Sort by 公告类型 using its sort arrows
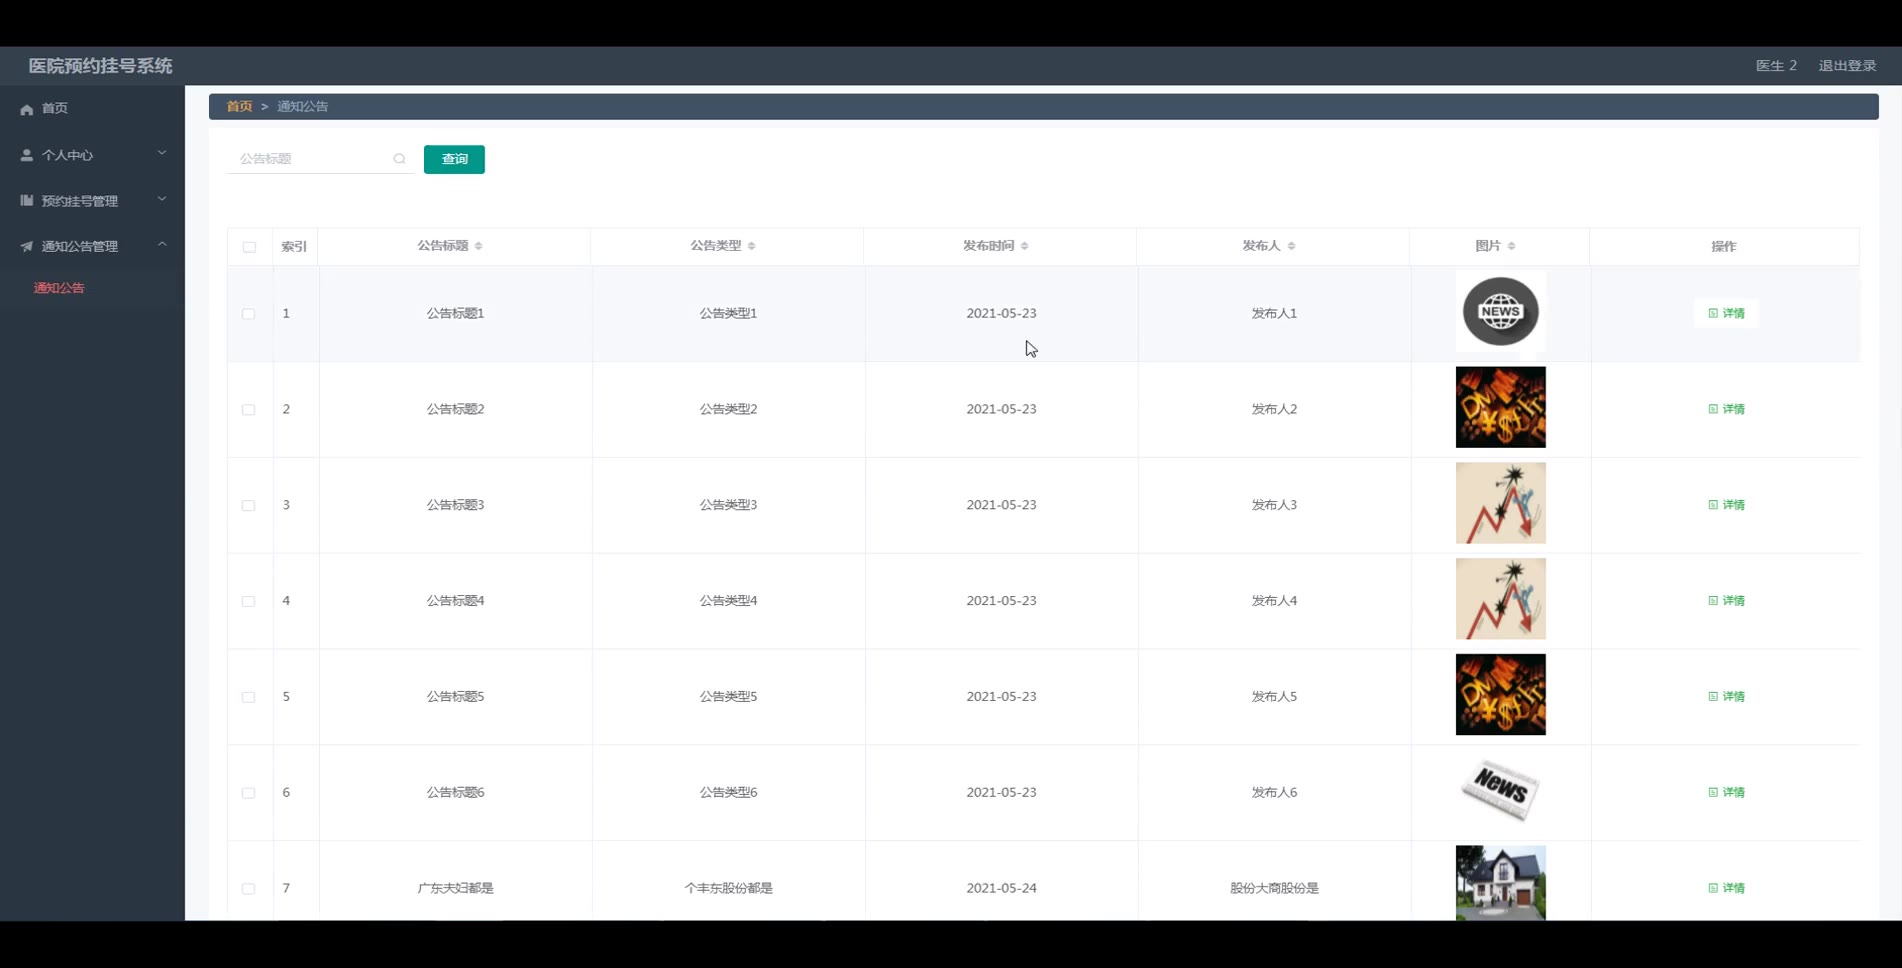Screen dimensions: 1902x968 [x=752, y=246]
